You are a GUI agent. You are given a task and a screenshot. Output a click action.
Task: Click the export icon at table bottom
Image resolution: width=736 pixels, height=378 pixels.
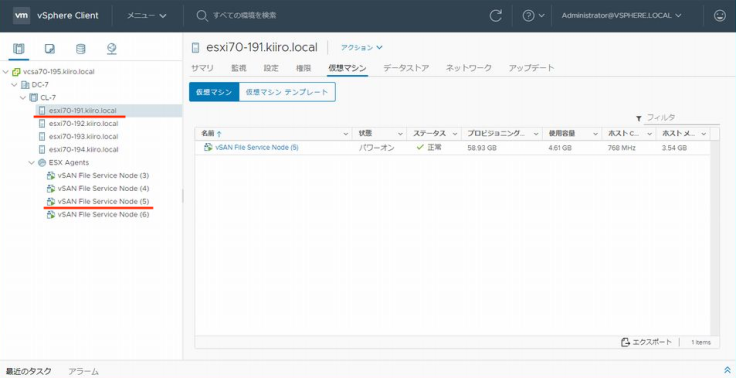click(625, 342)
